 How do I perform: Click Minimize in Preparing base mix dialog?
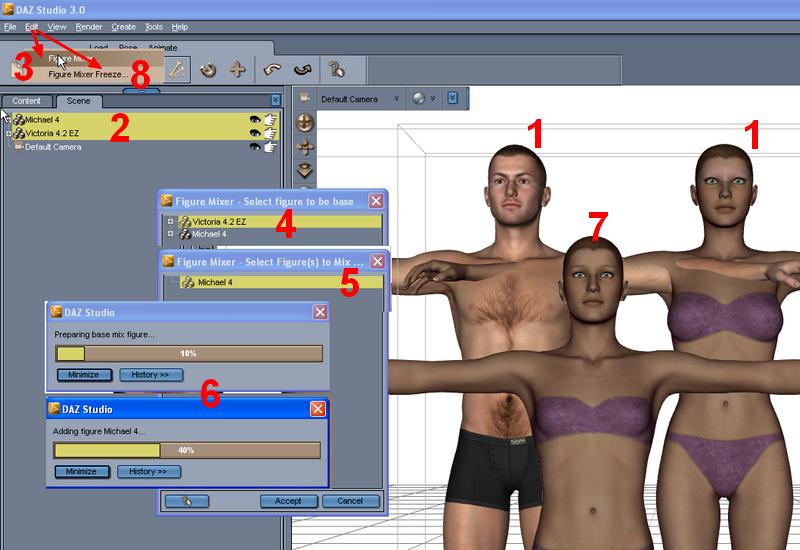click(84, 375)
